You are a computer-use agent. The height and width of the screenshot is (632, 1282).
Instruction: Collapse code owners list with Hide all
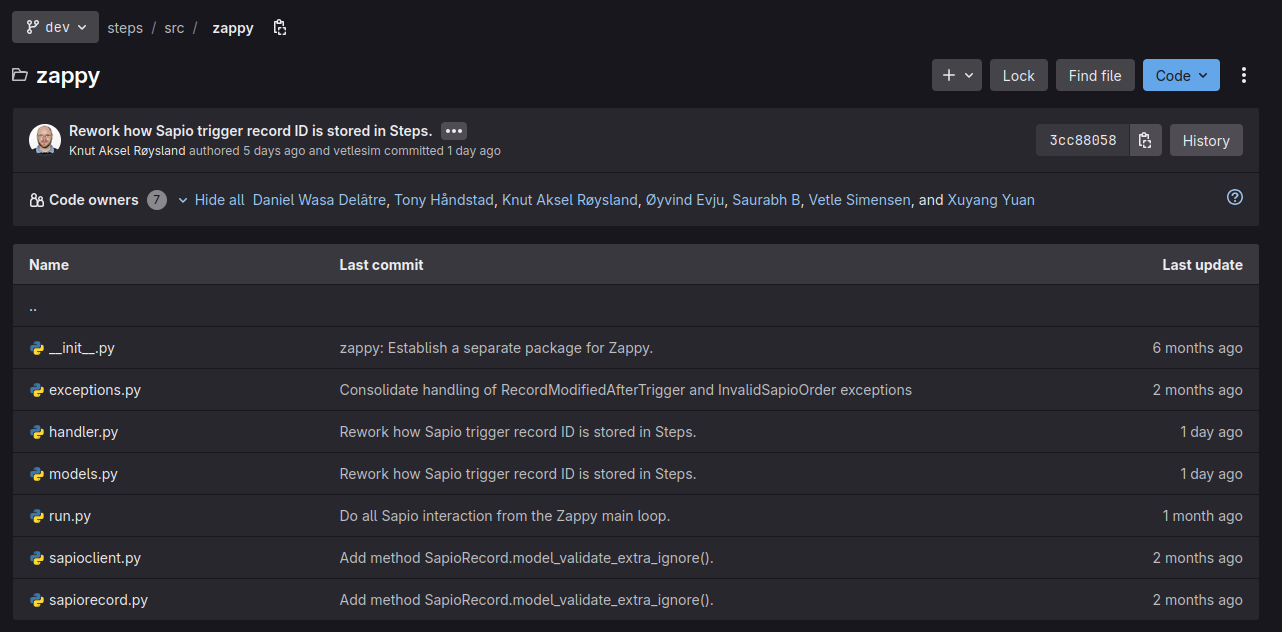click(211, 200)
